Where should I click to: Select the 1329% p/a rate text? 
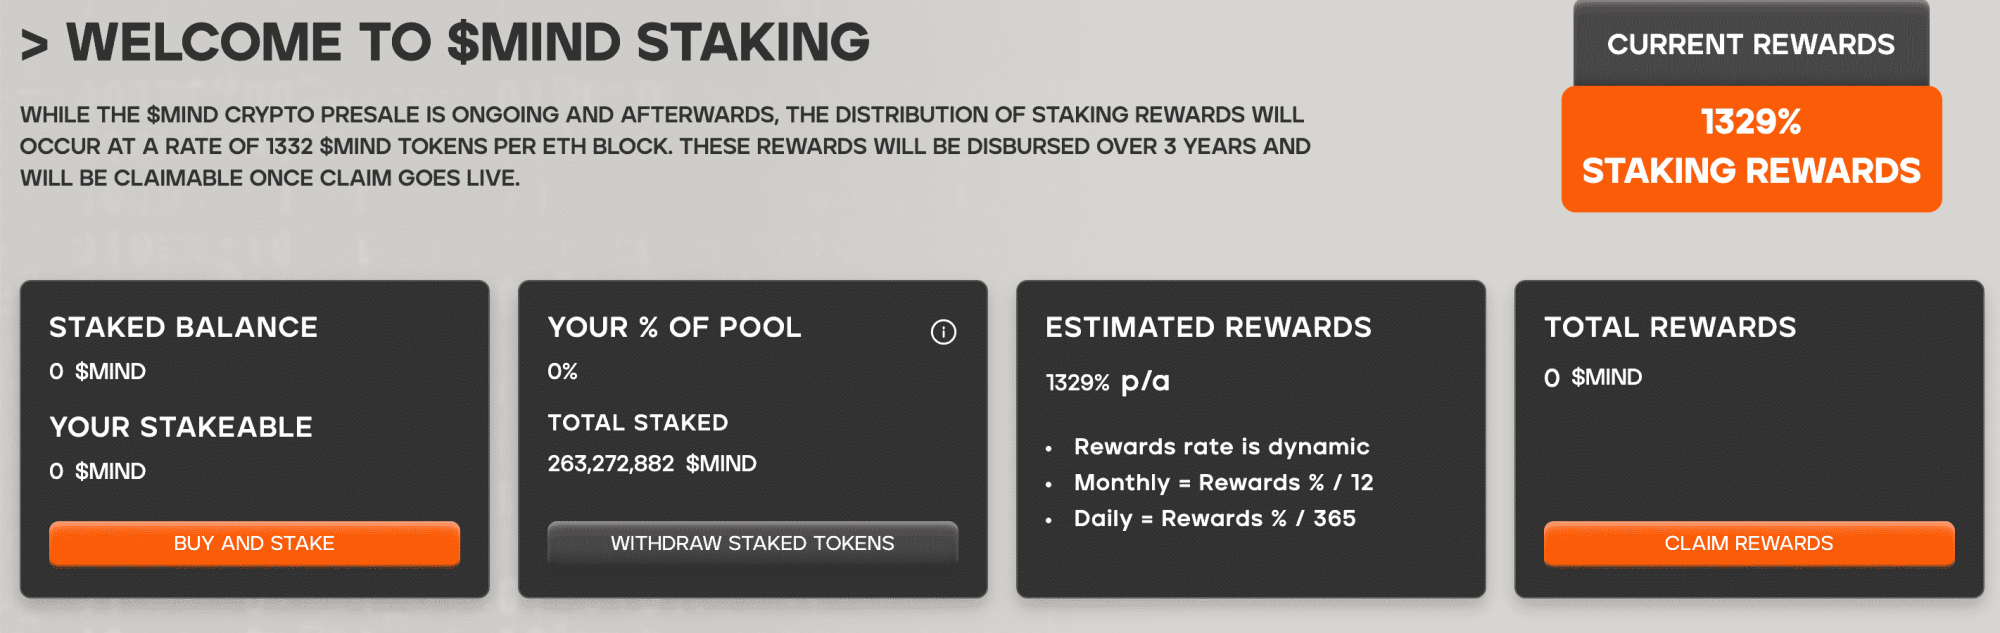coord(1107,382)
